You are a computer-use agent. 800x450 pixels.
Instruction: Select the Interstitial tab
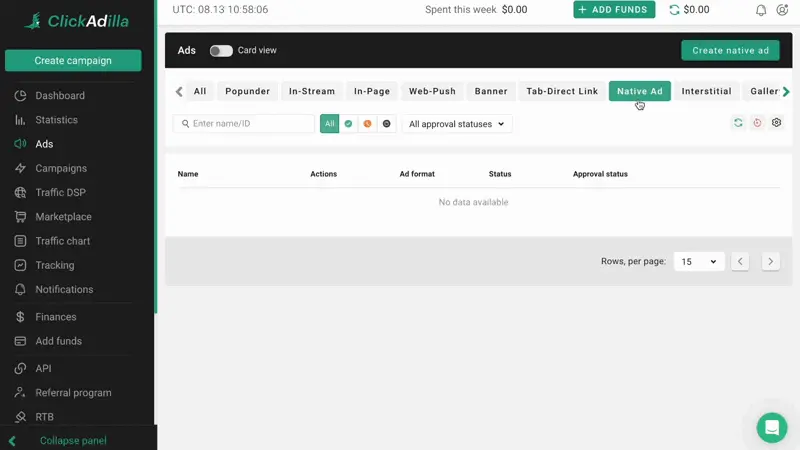pyautogui.click(x=706, y=91)
